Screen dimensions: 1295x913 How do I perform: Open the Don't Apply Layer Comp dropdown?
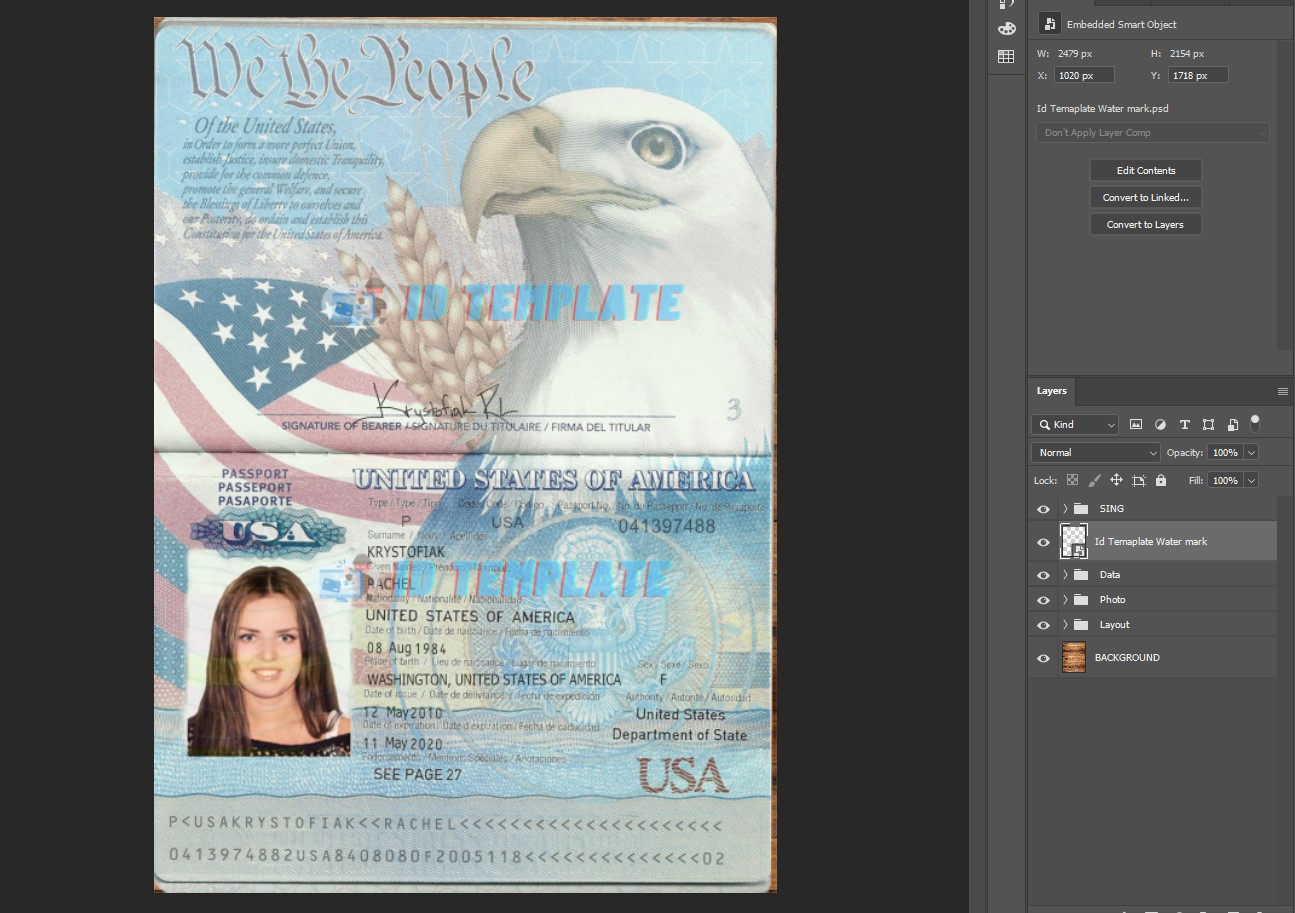[x=1153, y=133]
